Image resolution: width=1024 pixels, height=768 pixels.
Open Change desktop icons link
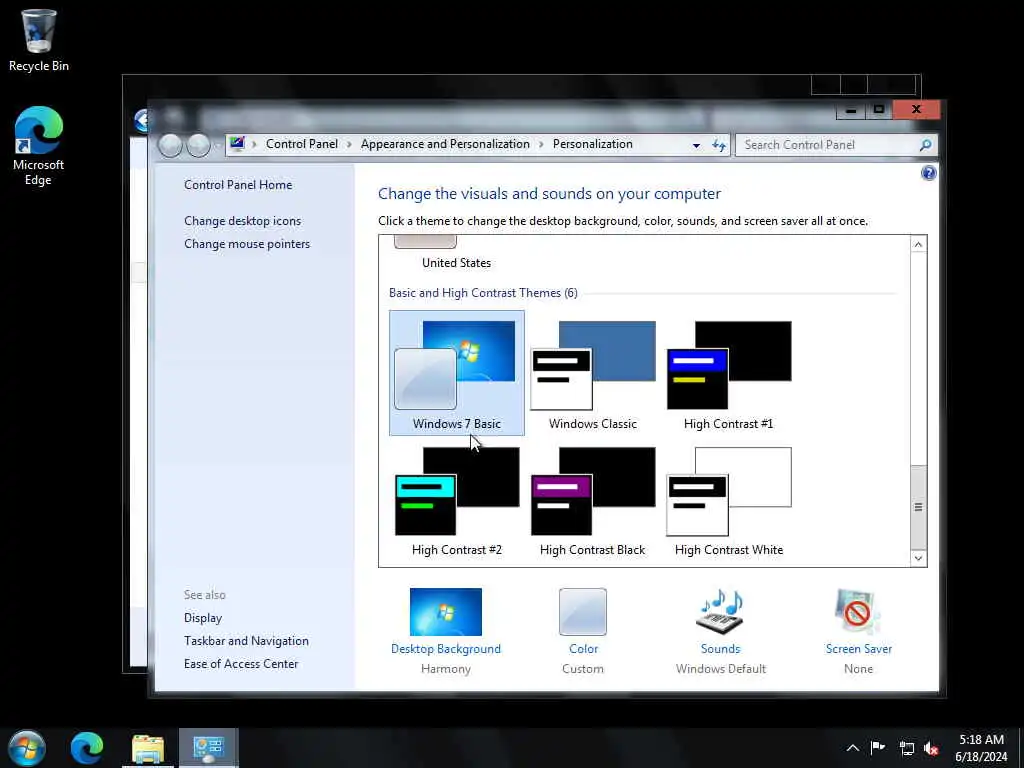pos(242,221)
